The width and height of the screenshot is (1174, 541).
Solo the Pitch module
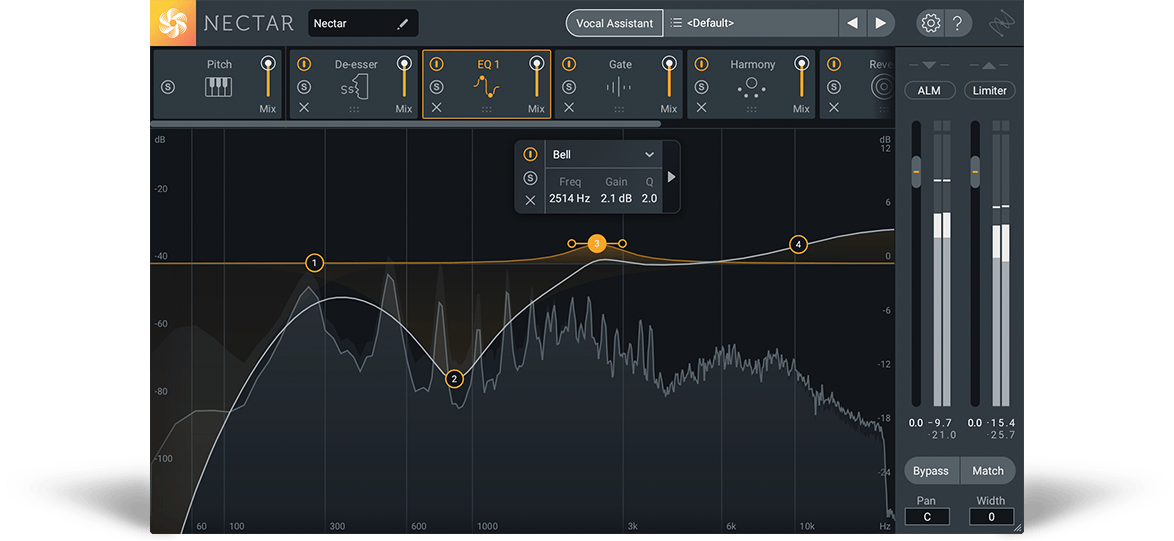coord(167,88)
